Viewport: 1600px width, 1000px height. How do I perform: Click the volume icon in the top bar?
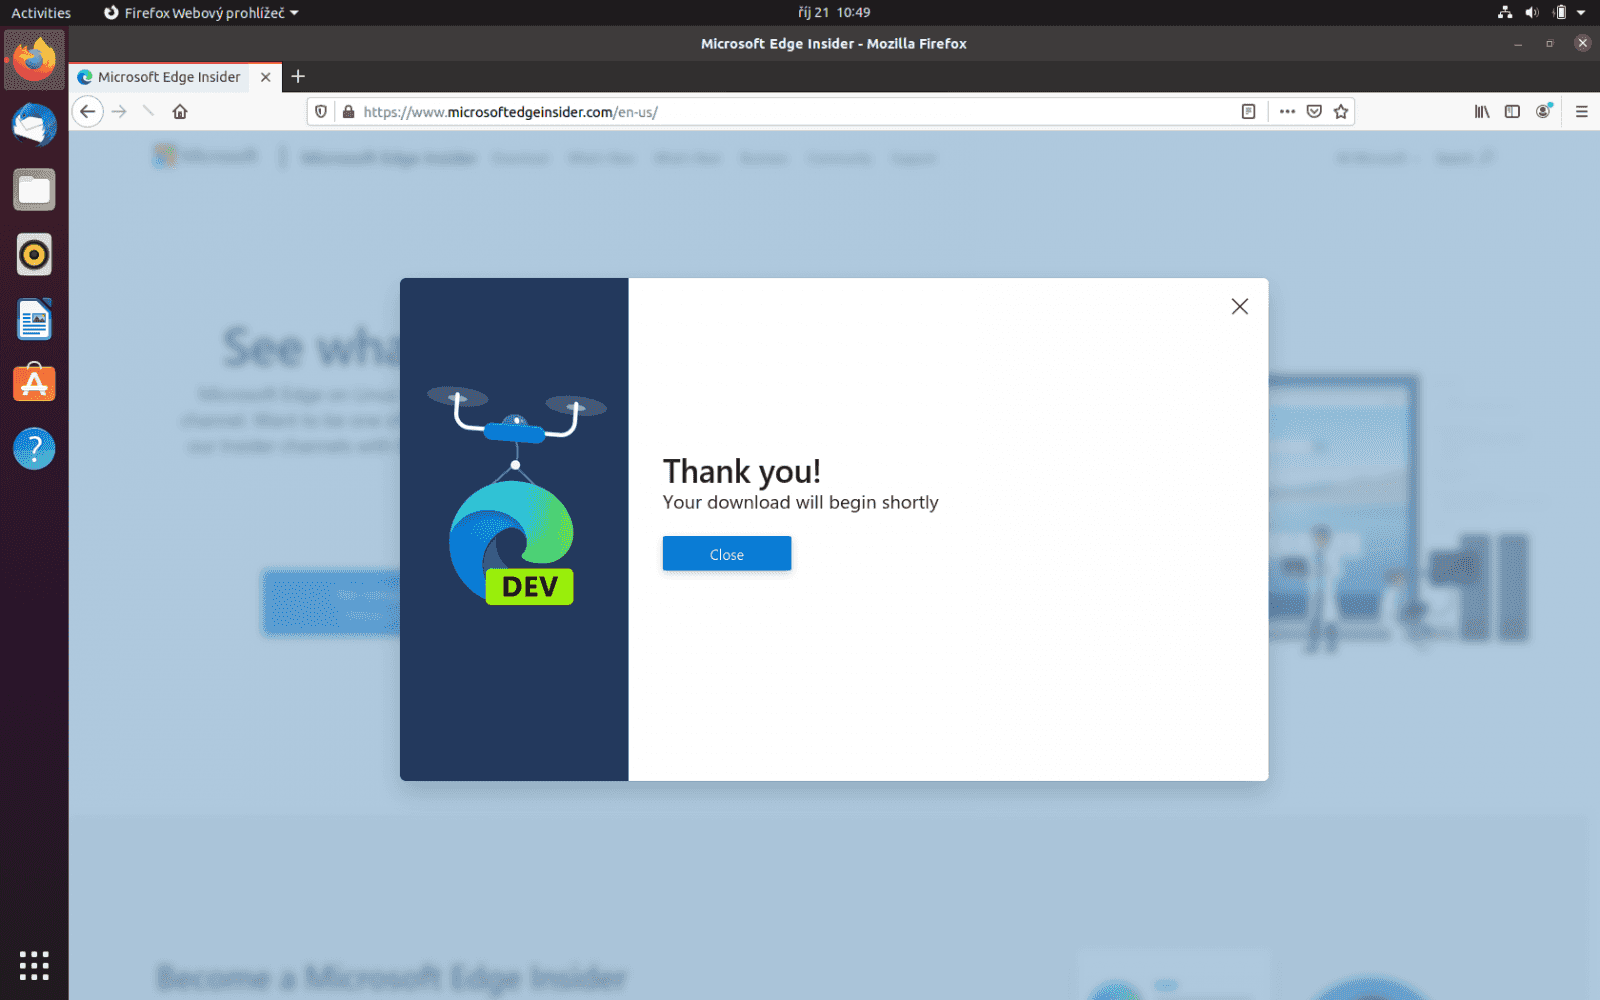pyautogui.click(x=1531, y=13)
